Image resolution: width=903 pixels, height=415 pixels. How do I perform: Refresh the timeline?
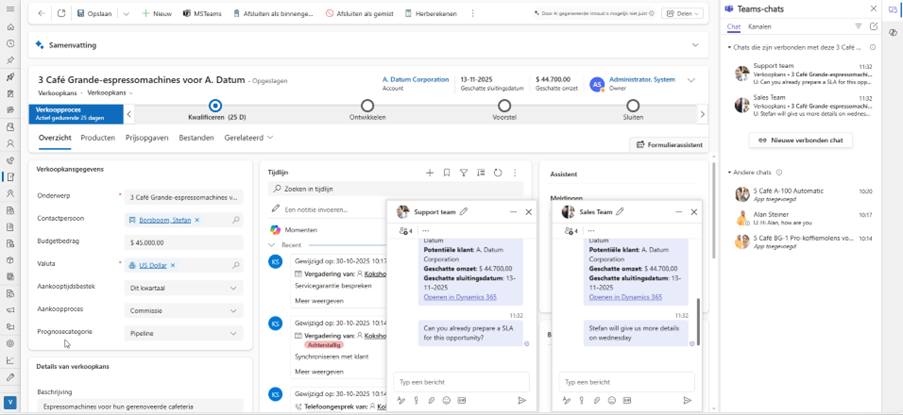(498, 172)
